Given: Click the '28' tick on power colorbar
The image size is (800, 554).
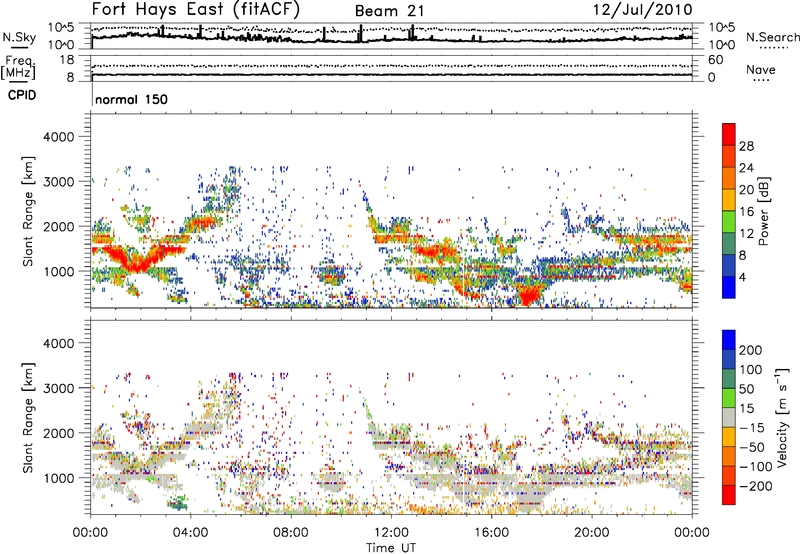Looking at the screenshot, I should 746,146.
